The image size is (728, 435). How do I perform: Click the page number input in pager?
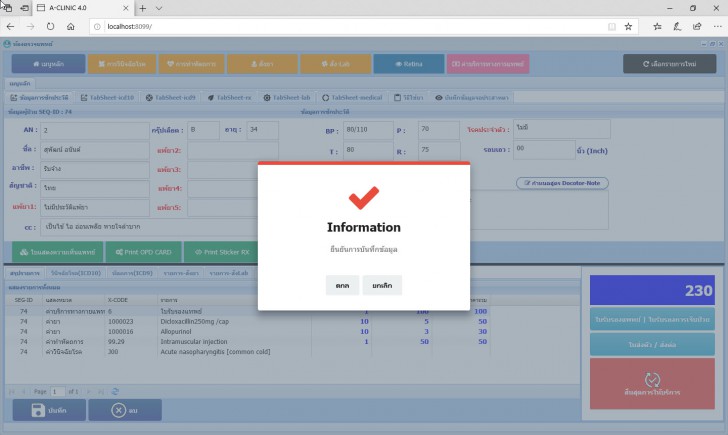[x=58, y=392]
